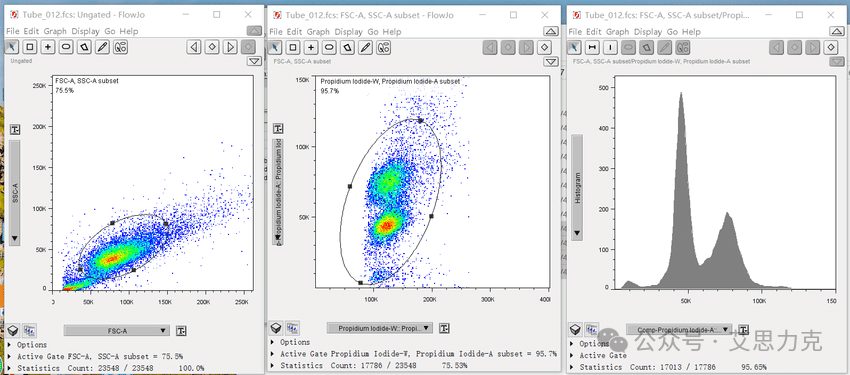This screenshot has height=375, width=850.
Task: Select the quadrant gate tool in Ungated window
Action: pyautogui.click(x=48, y=47)
